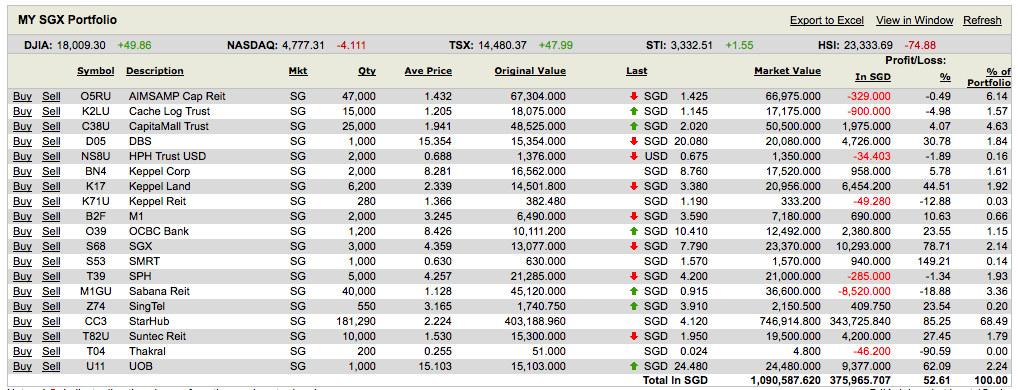Click the red down arrow in SPH row
The width and height of the screenshot is (1018, 390).
click(634, 276)
